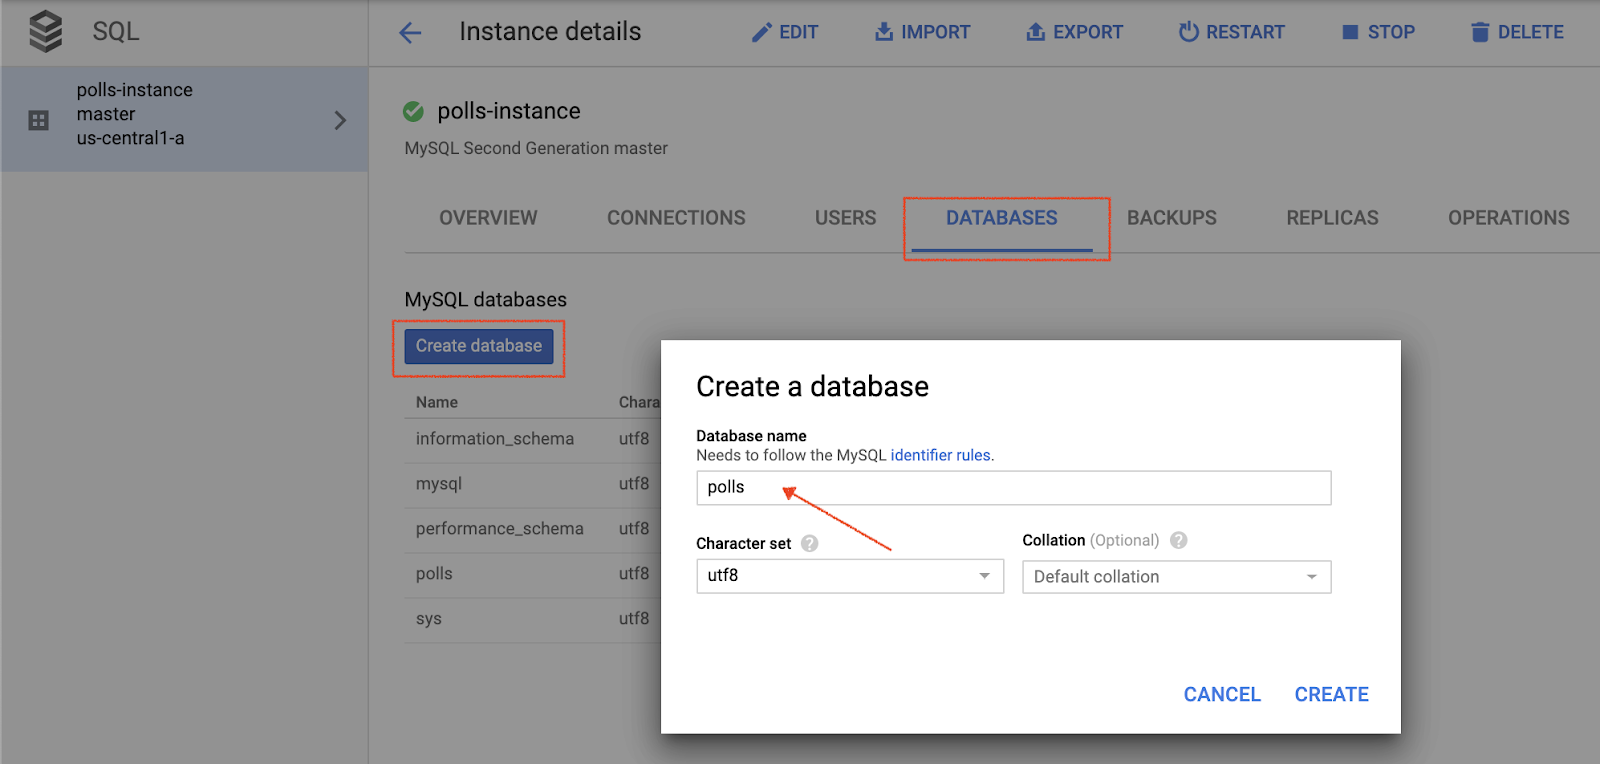Click the Restart power icon
1600x764 pixels.
tap(1188, 32)
